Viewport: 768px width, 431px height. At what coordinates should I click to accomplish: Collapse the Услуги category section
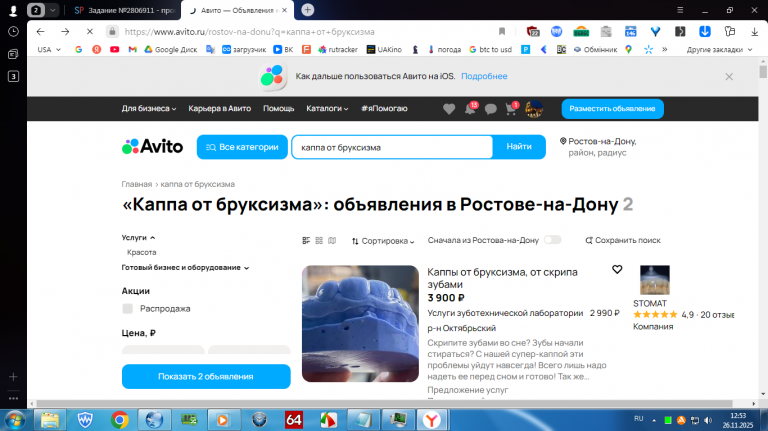point(139,238)
